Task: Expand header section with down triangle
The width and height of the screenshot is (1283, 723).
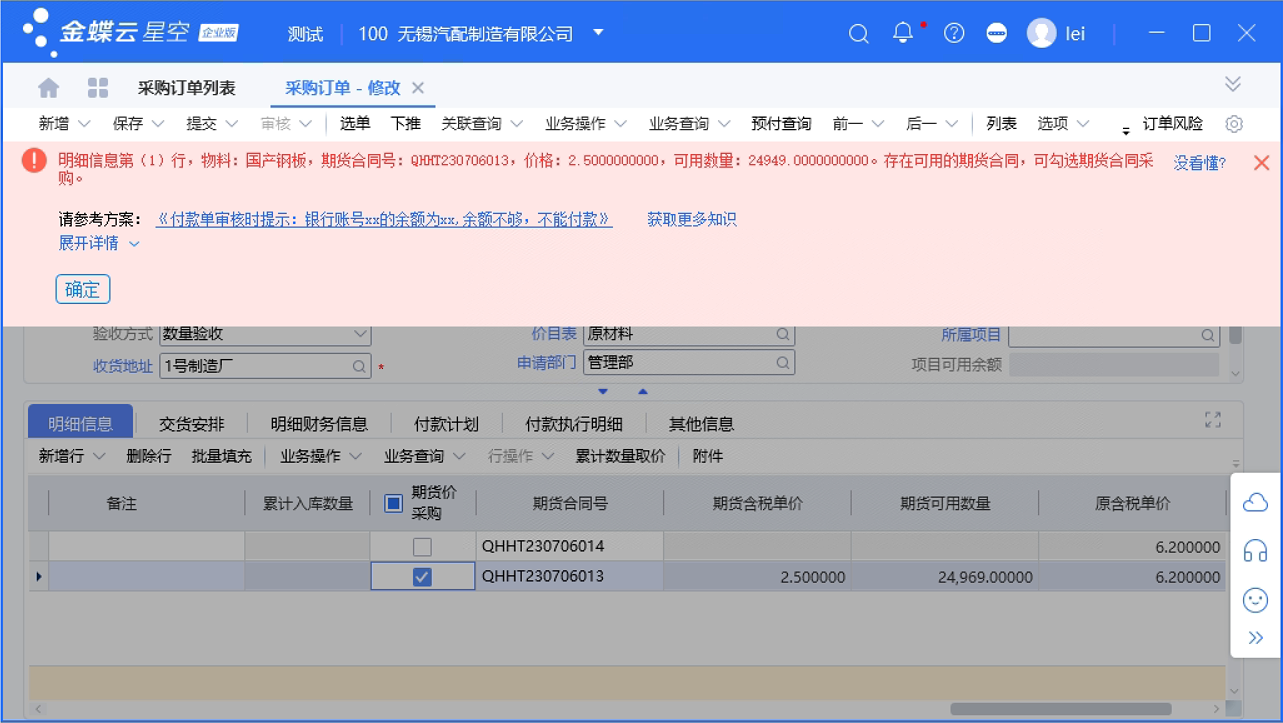Action: [x=603, y=392]
